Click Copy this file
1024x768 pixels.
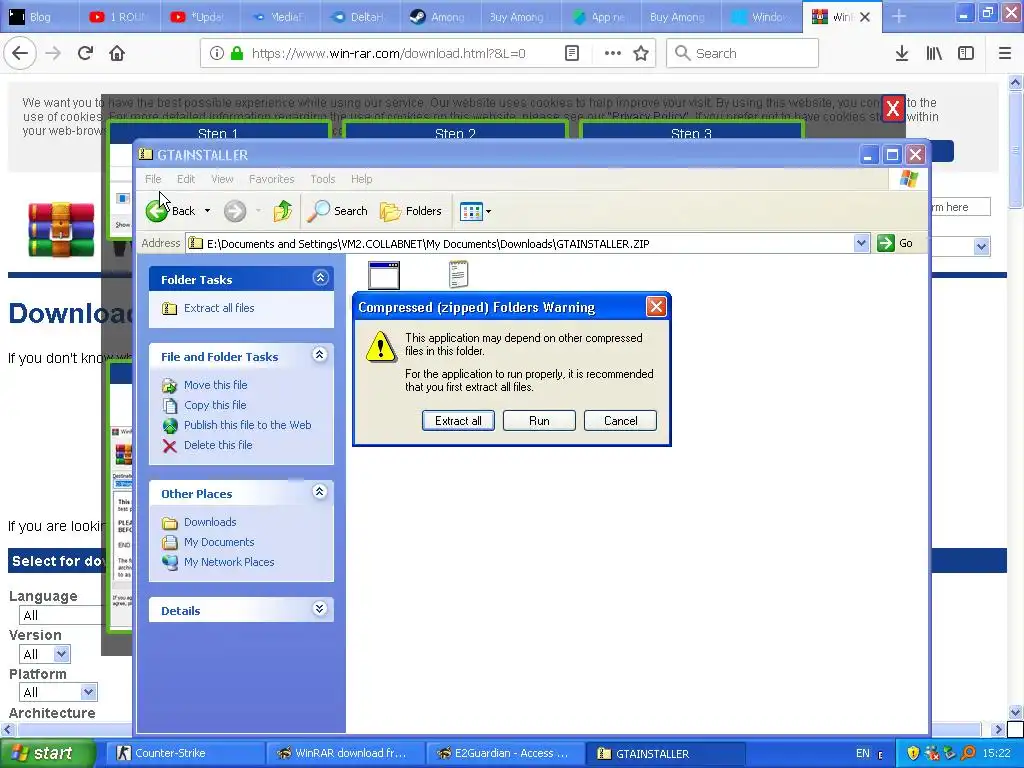[215, 405]
